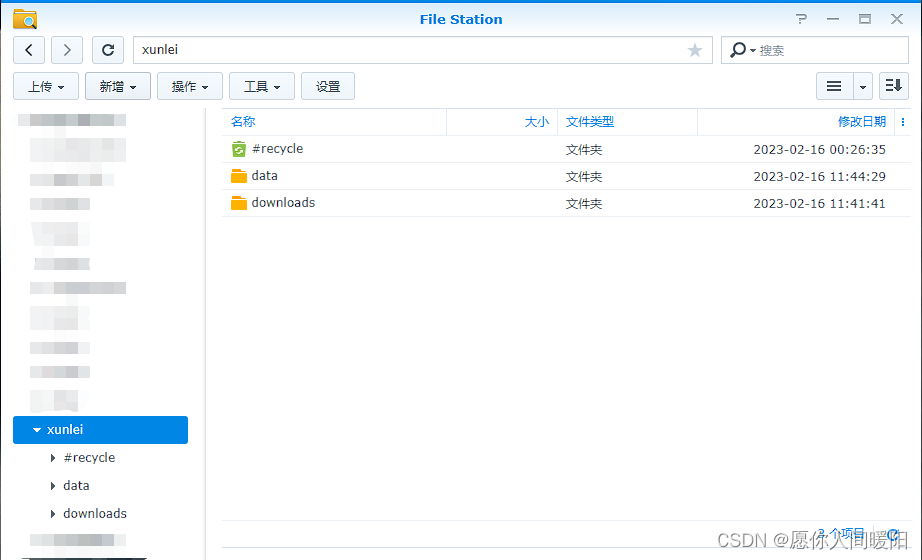Click the 设置 settings button
The height and width of the screenshot is (560, 922).
point(328,86)
